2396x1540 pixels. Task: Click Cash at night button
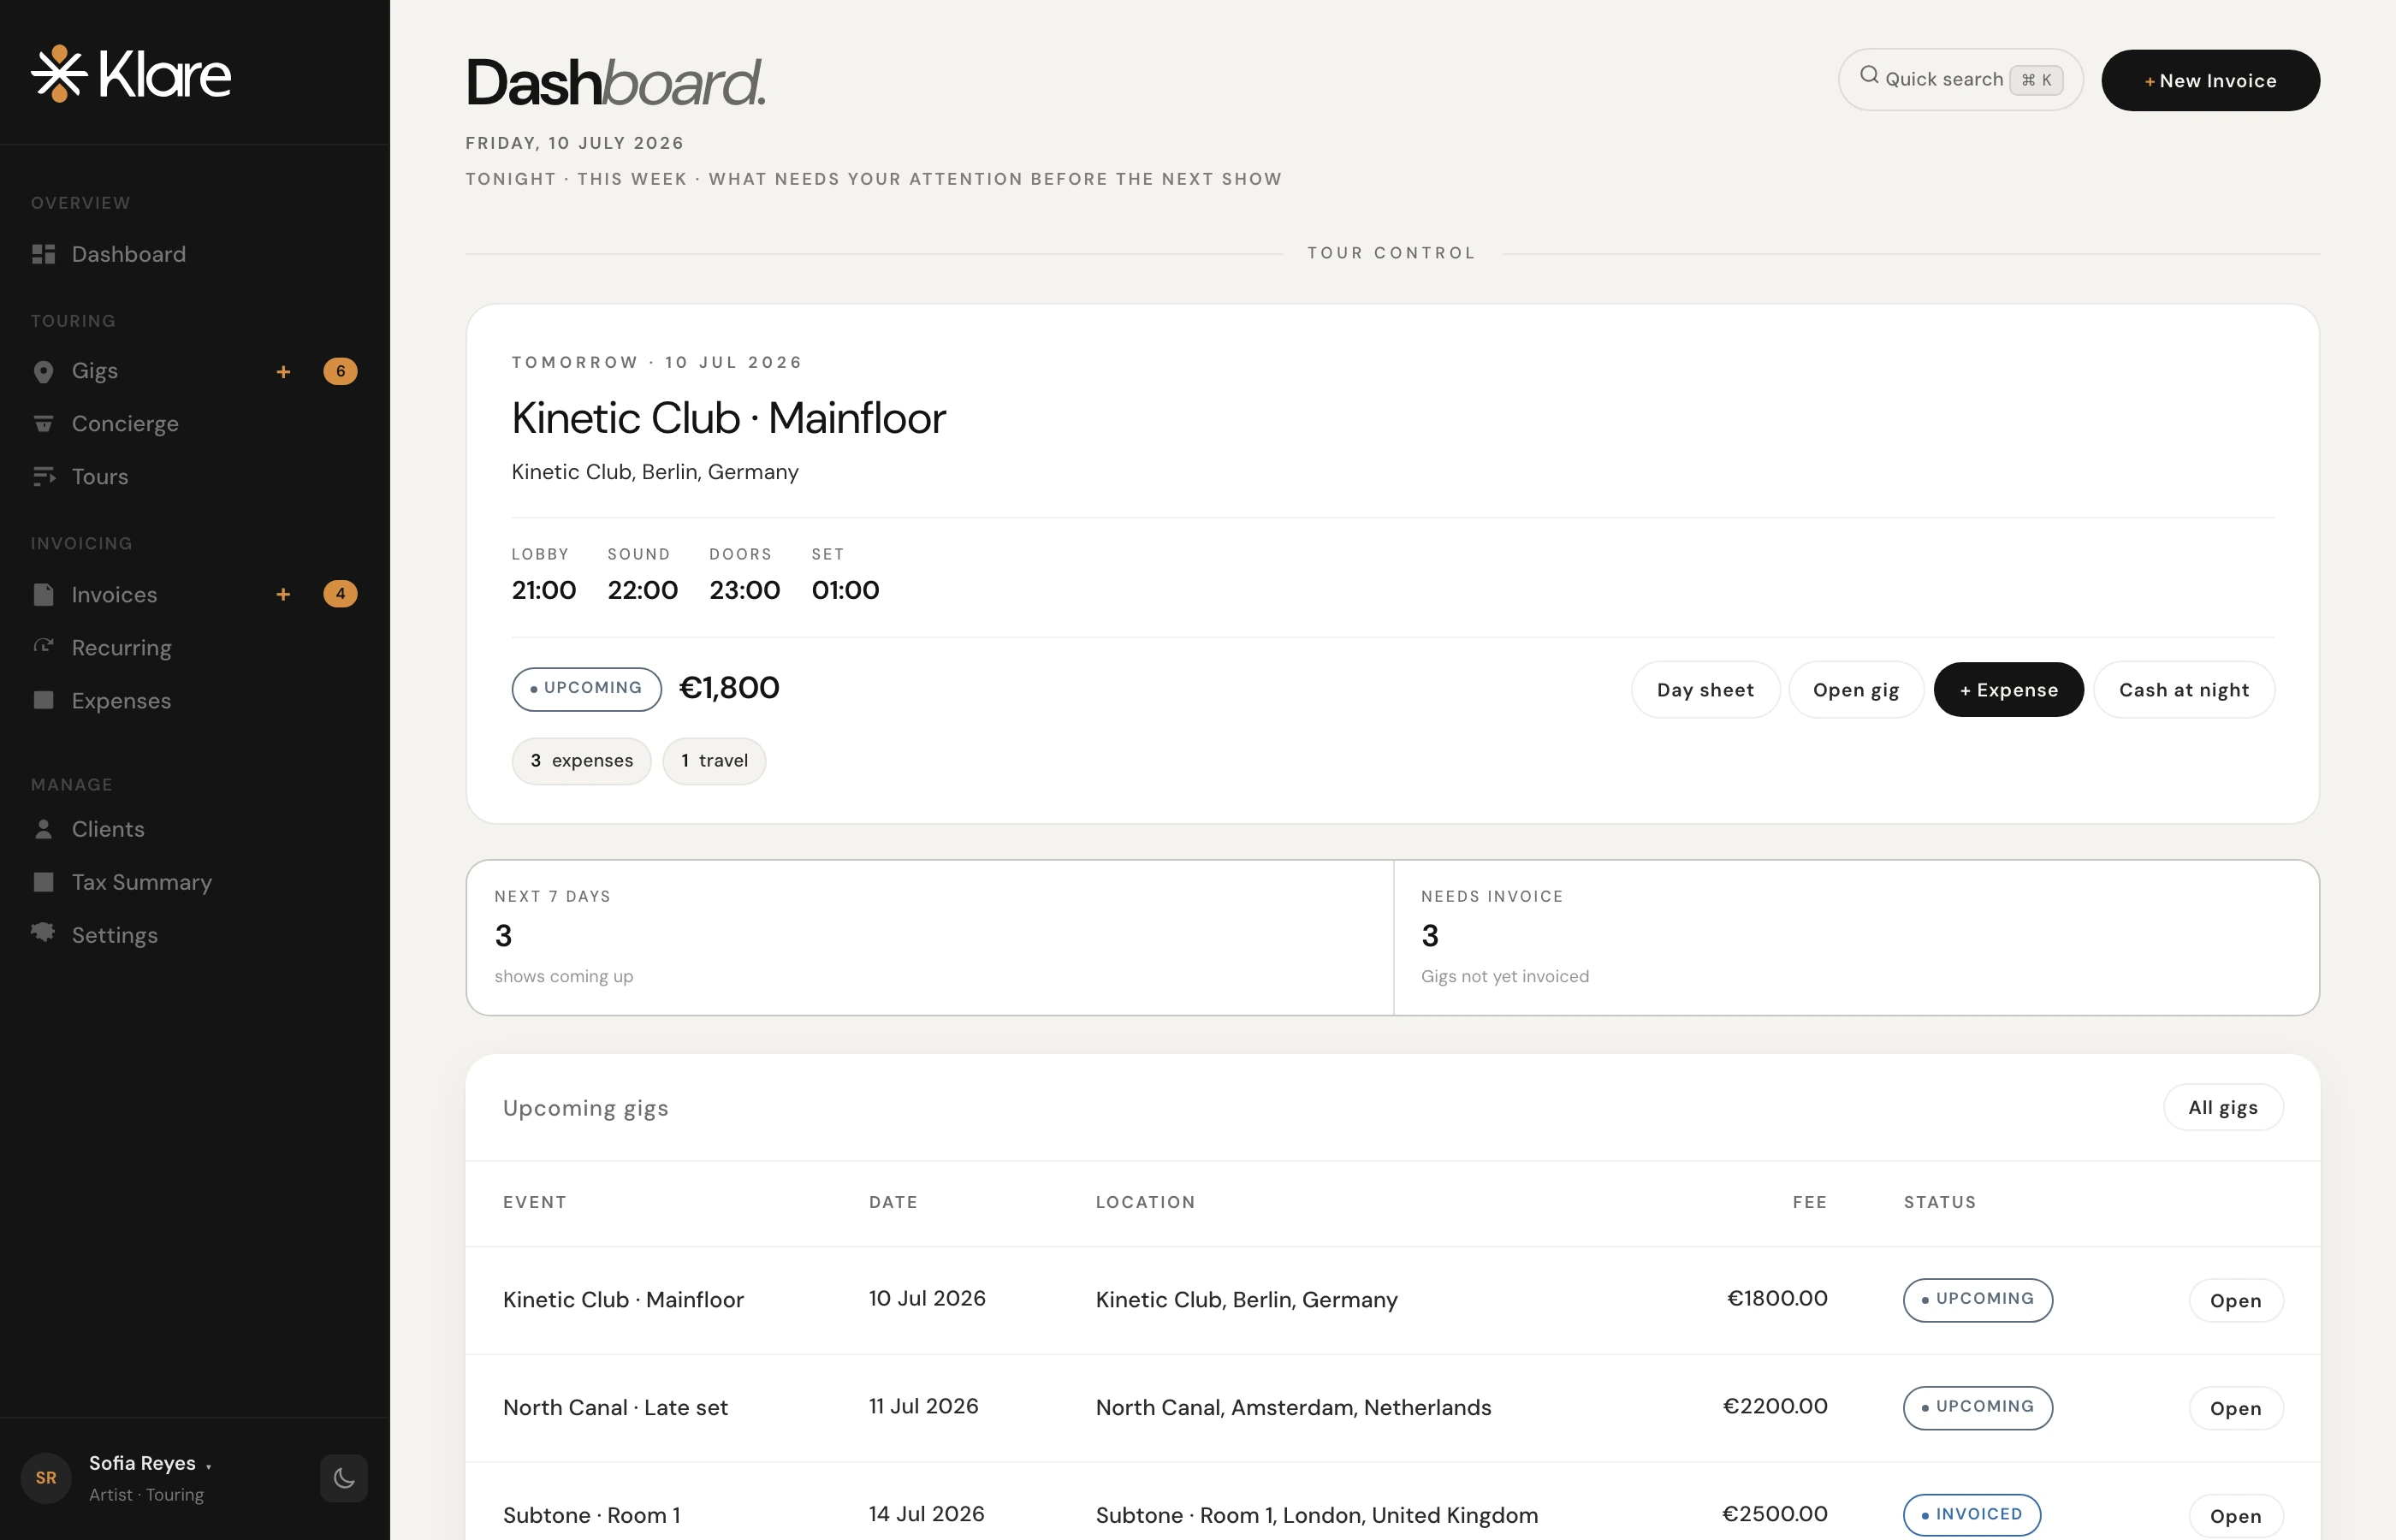tap(2184, 690)
